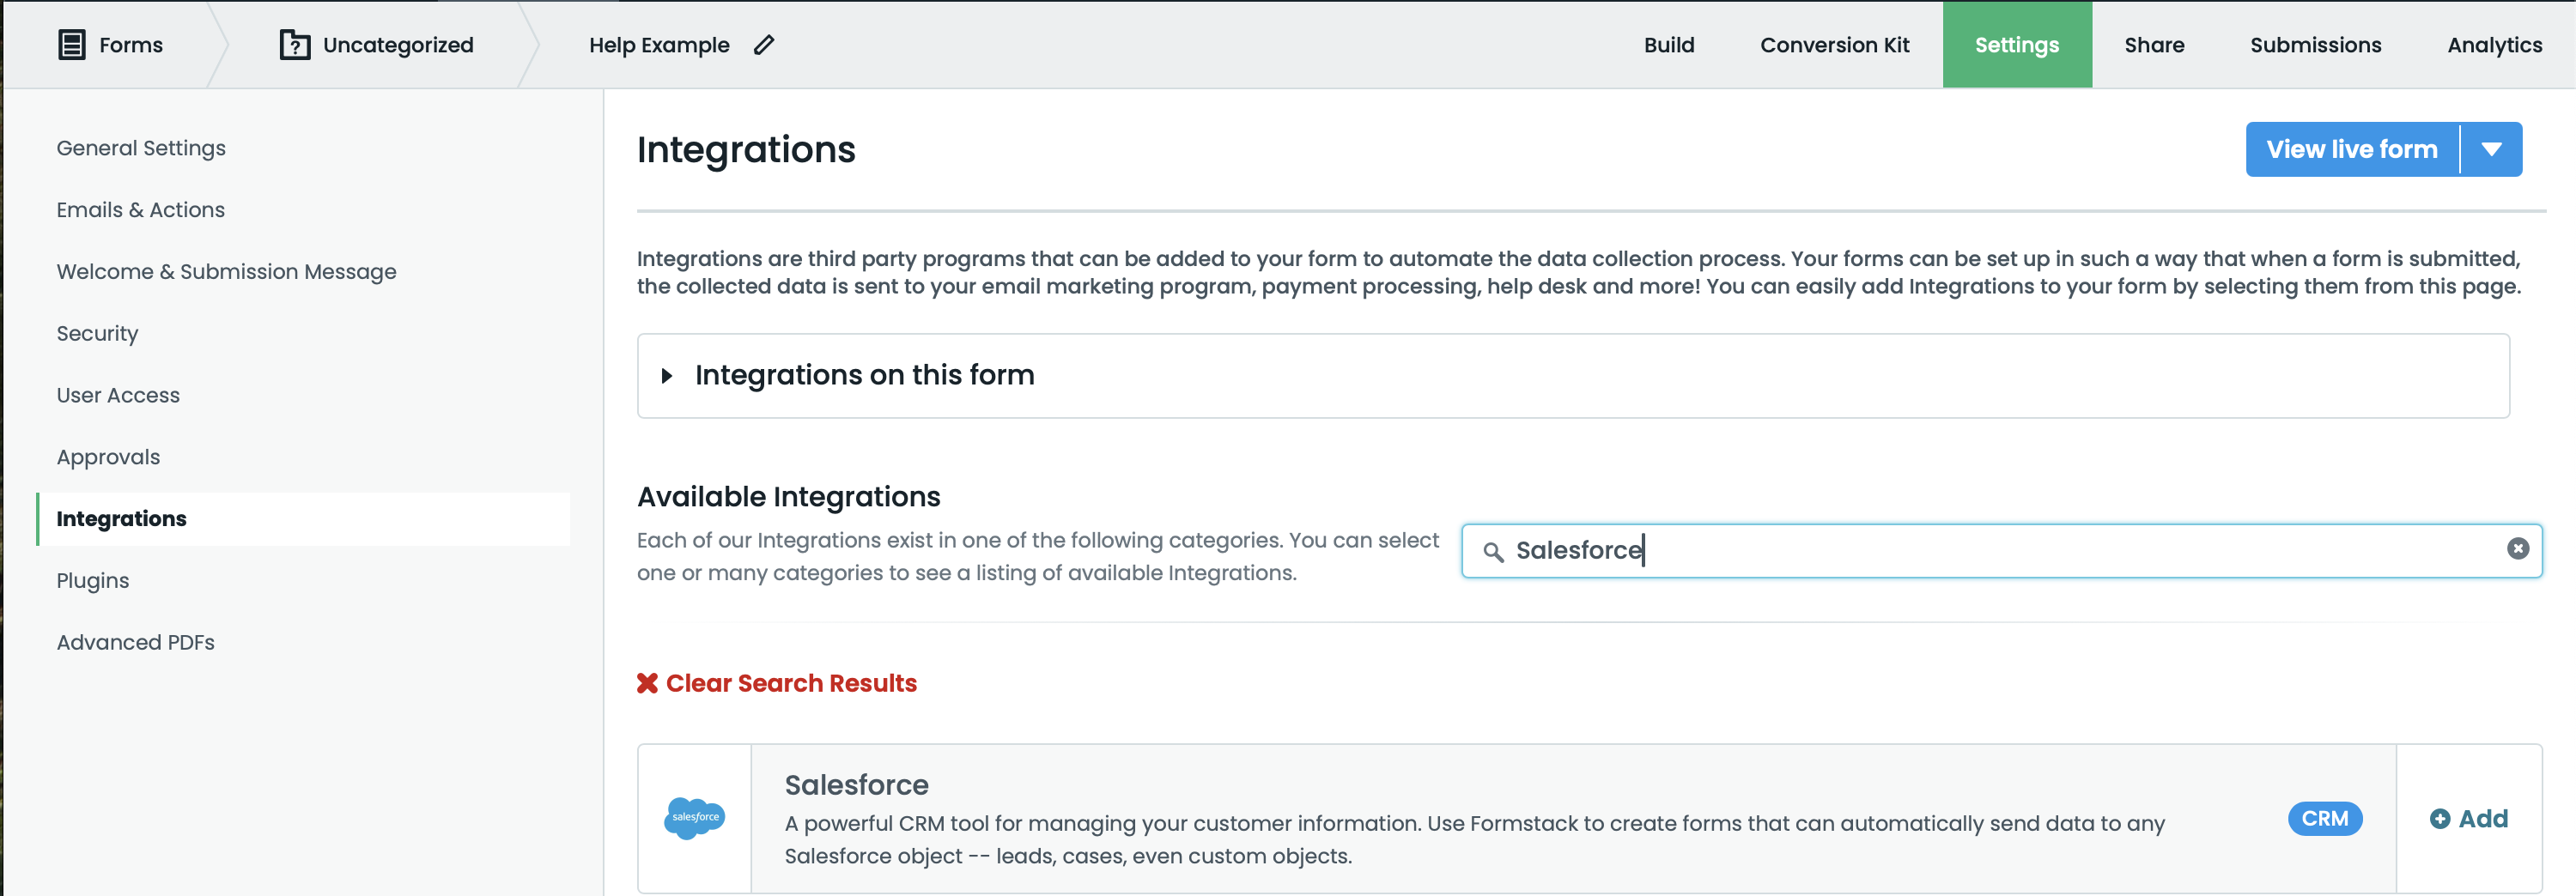
Task: Click the CRM category badge
Action: click(2324, 818)
